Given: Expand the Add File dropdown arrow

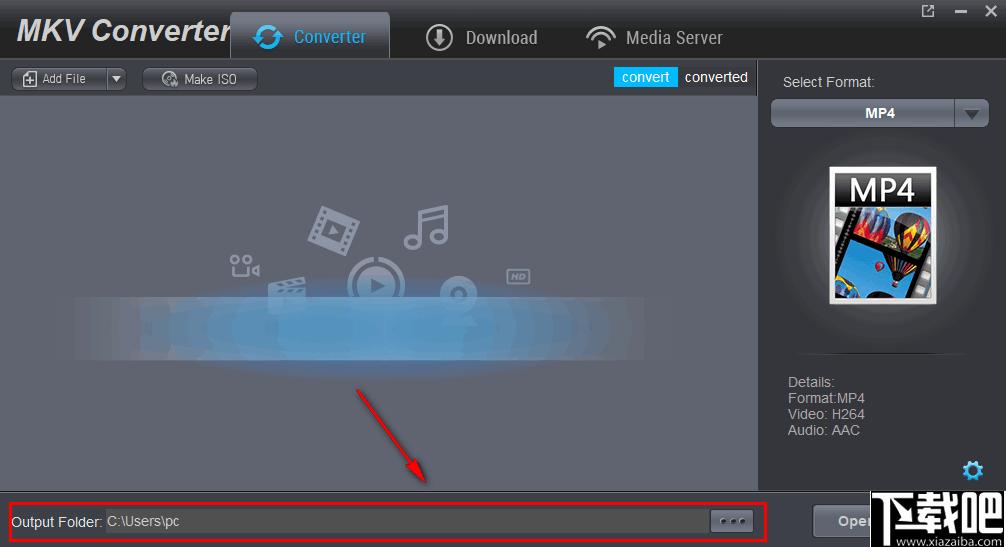Looking at the screenshot, I should [x=116, y=79].
